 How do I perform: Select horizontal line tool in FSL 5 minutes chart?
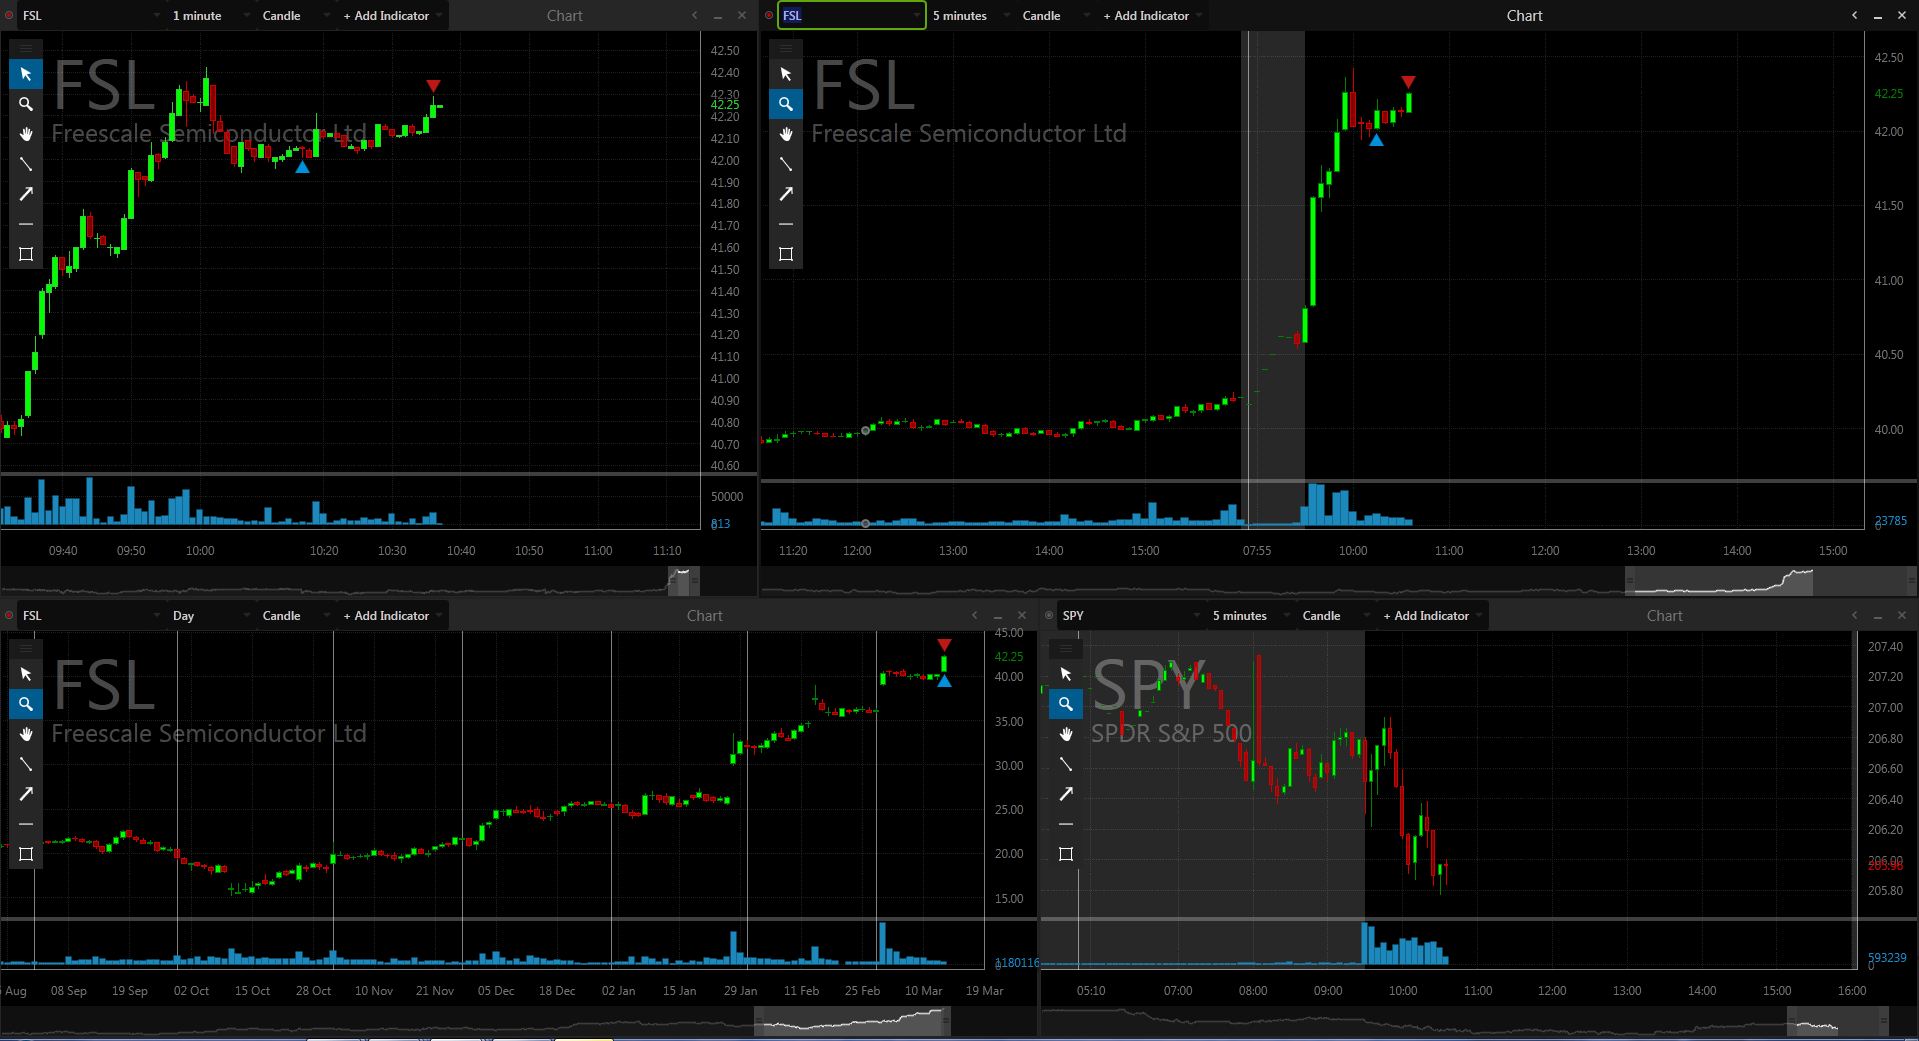coord(786,224)
